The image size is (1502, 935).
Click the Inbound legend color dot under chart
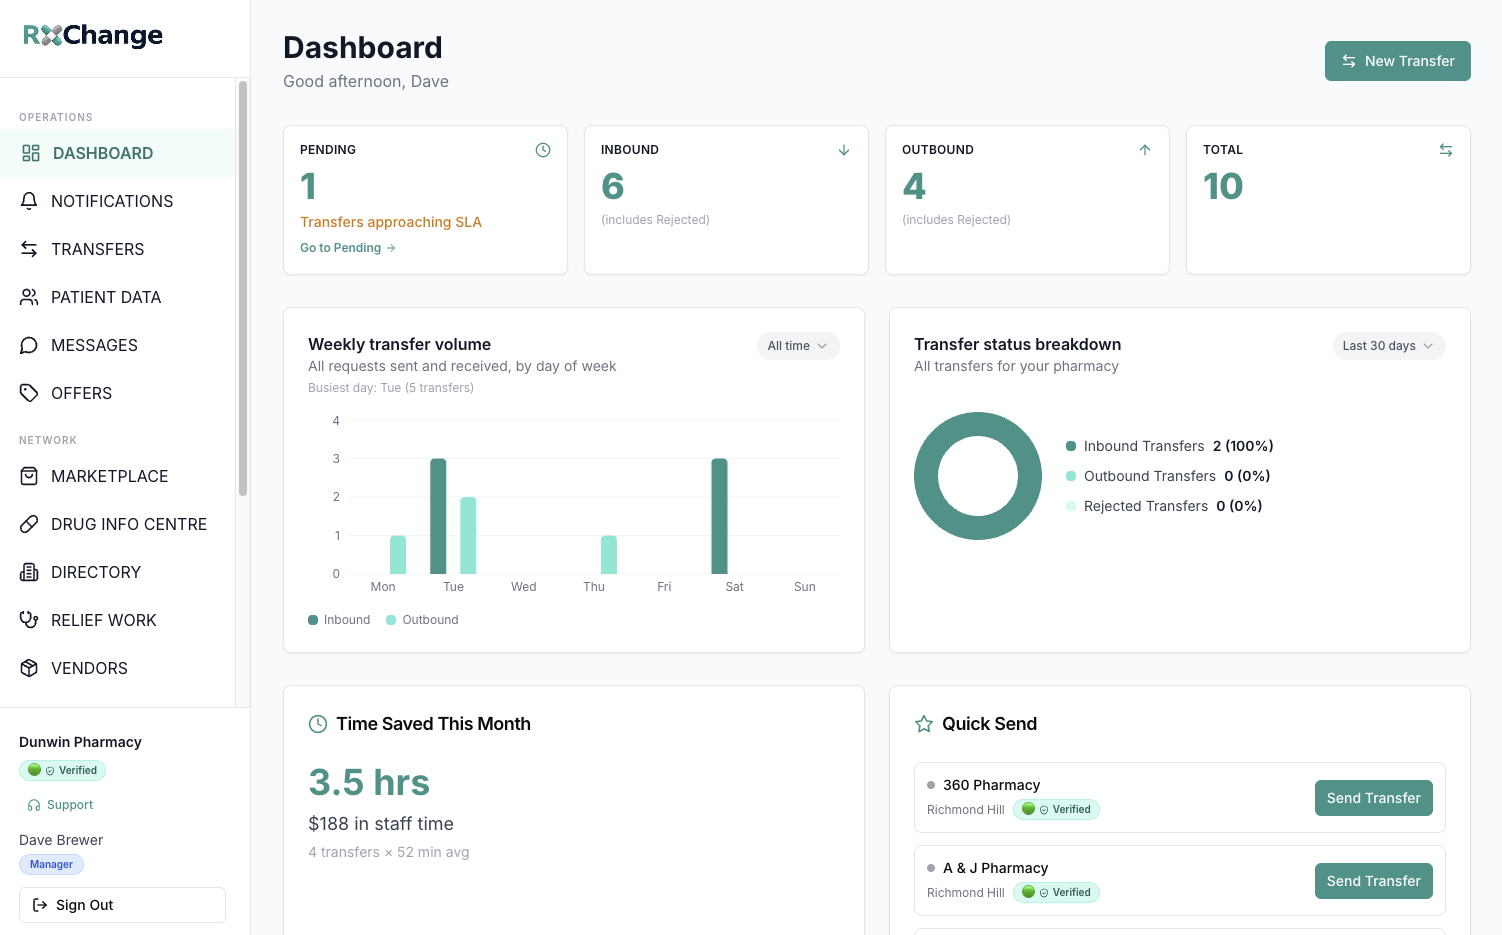pos(313,620)
